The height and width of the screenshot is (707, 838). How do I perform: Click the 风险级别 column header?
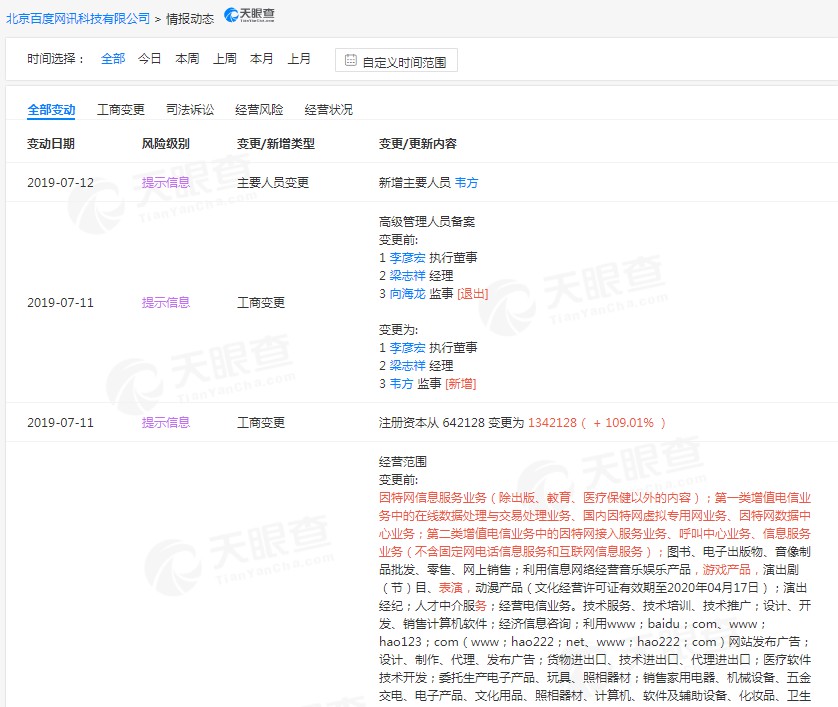[166, 144]
